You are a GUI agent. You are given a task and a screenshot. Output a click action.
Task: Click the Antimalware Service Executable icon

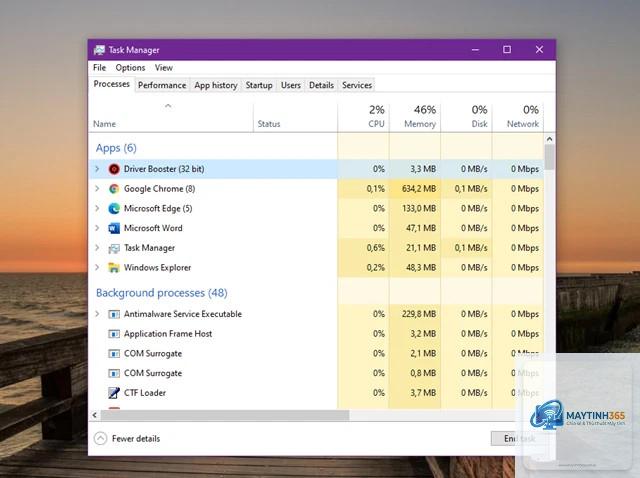114,314
